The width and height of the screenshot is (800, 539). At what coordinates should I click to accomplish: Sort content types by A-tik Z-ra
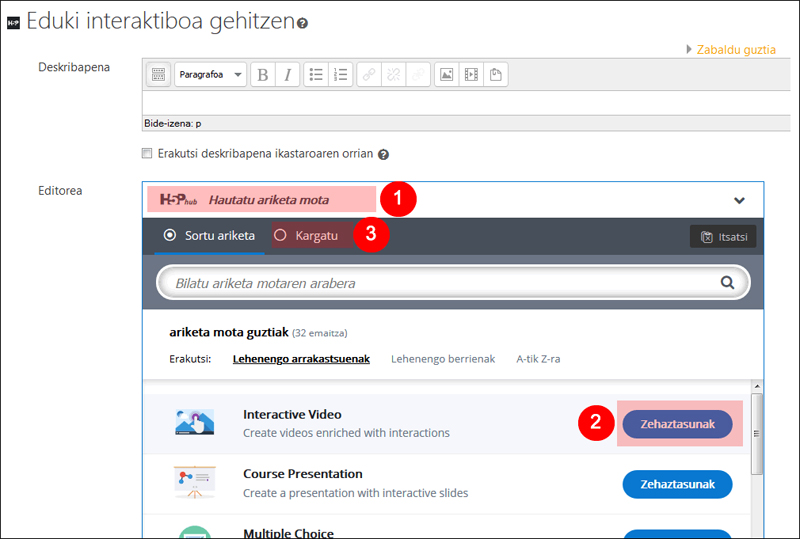tap(538, 359)
